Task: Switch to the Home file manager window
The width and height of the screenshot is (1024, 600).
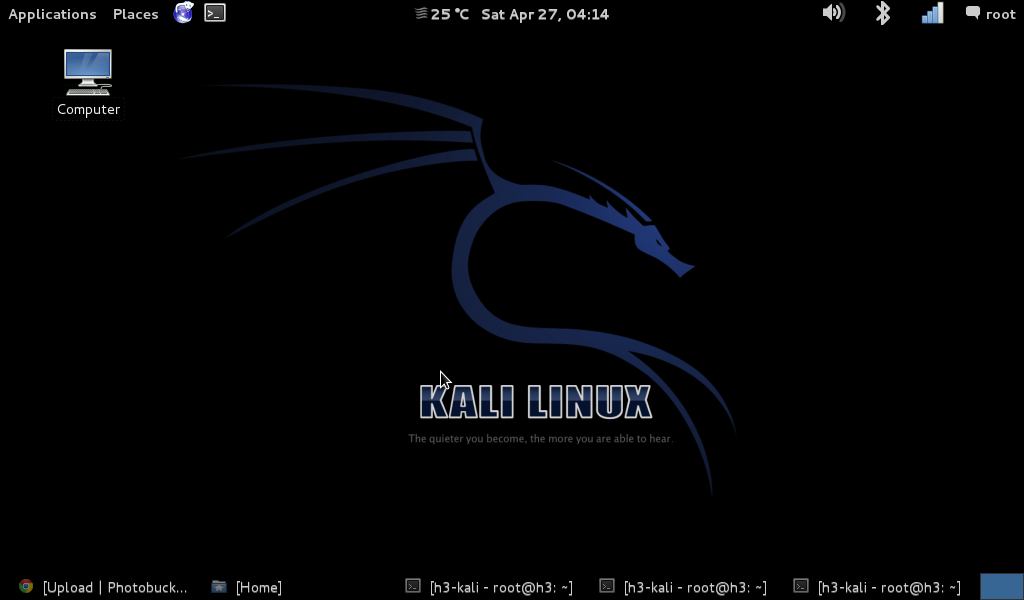Action: [x=247, y=587]
